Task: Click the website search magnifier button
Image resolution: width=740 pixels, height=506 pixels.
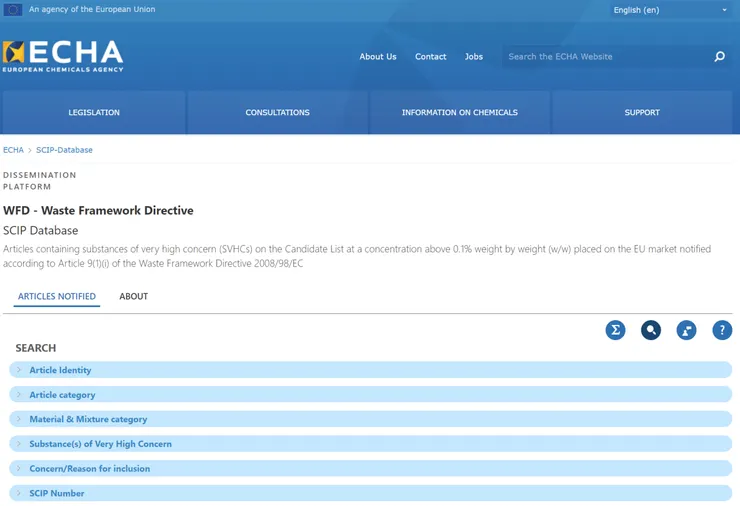Action: tap(719, 57)
